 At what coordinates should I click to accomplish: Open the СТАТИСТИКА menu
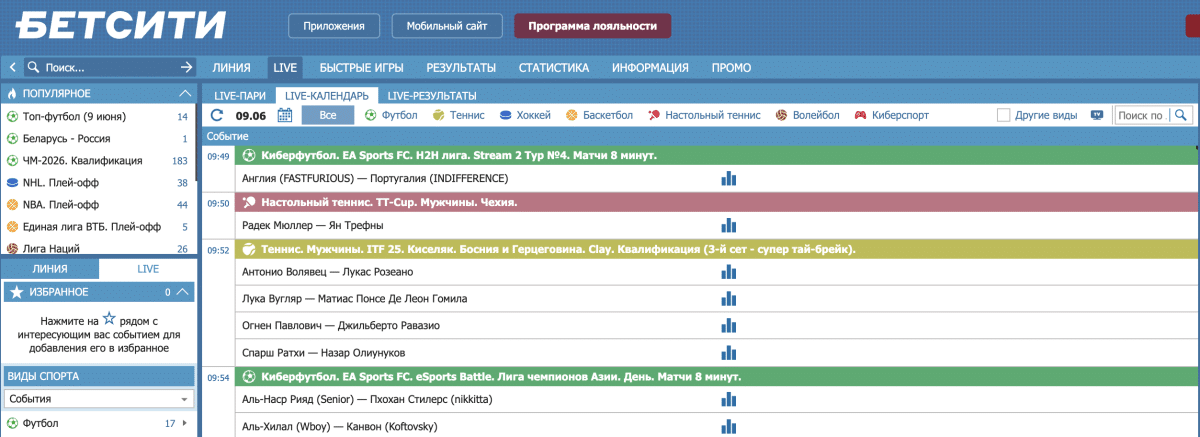coord(554,68)
